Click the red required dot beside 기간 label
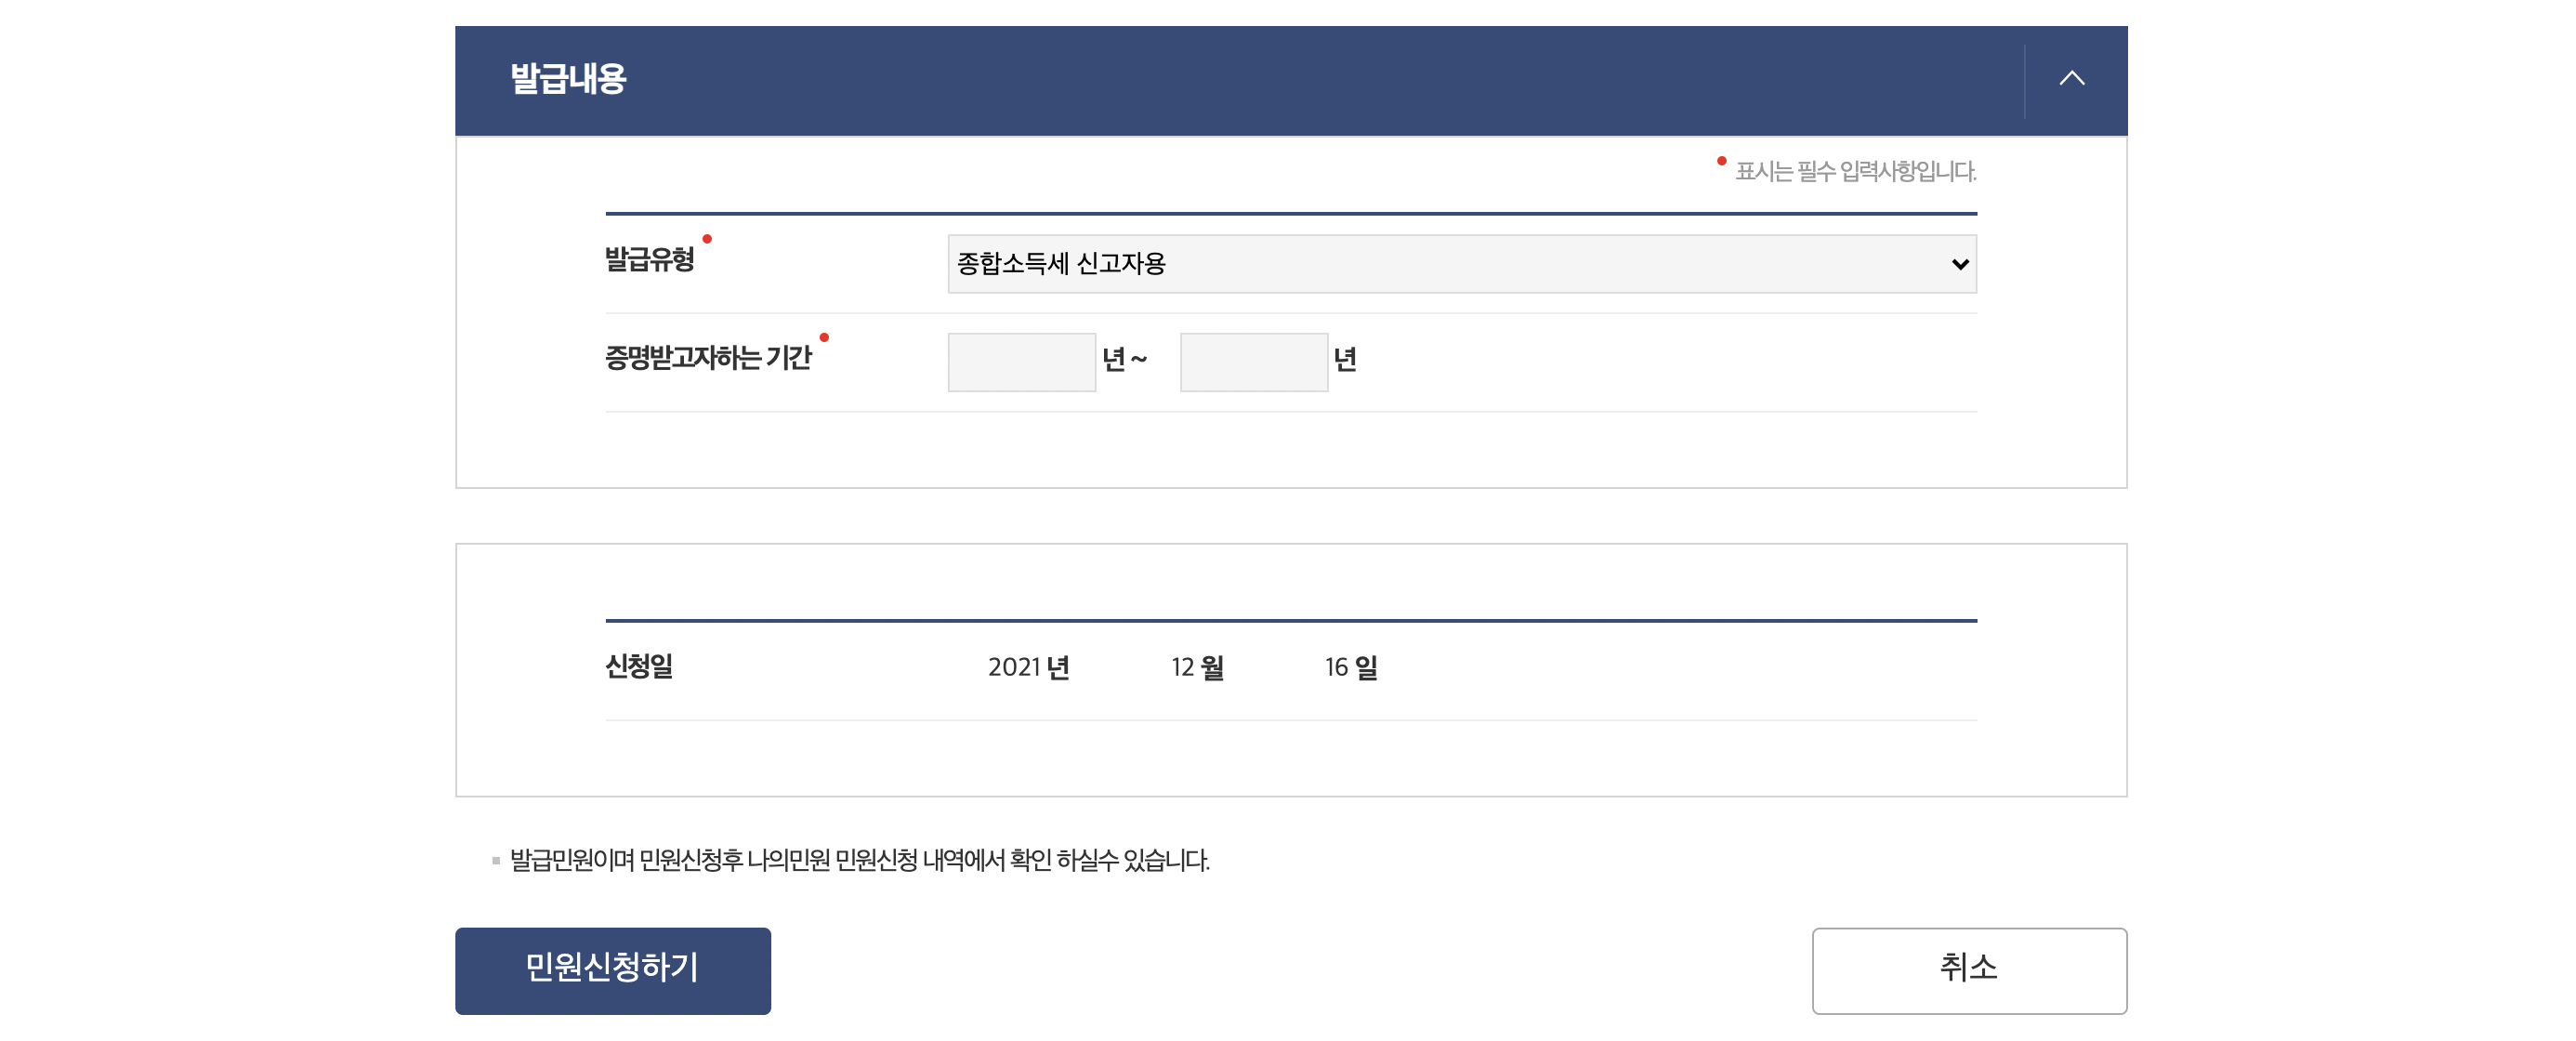This screenshot has height=1041, width=2576. 824,337
